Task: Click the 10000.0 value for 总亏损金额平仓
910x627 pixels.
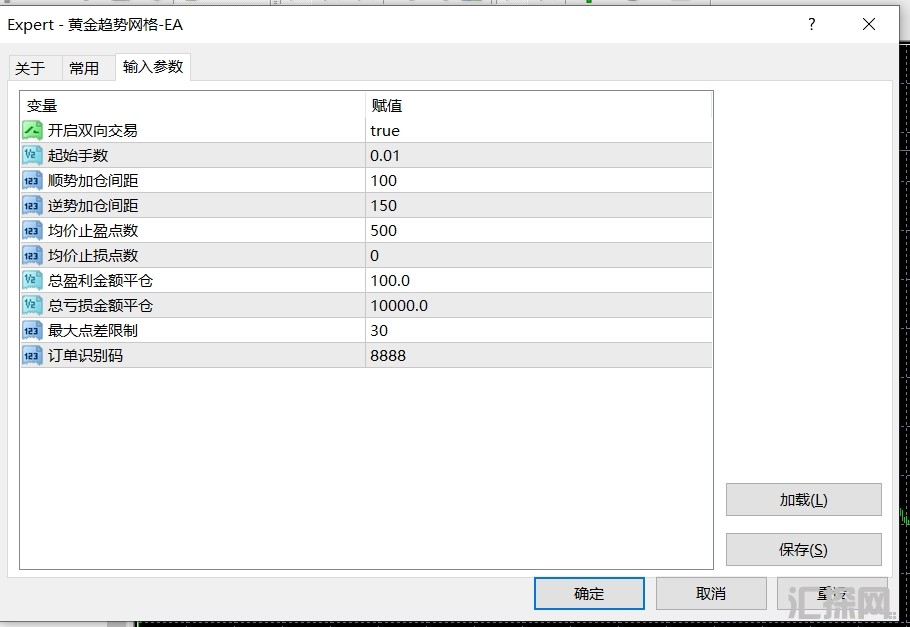Action: (399, 306)
